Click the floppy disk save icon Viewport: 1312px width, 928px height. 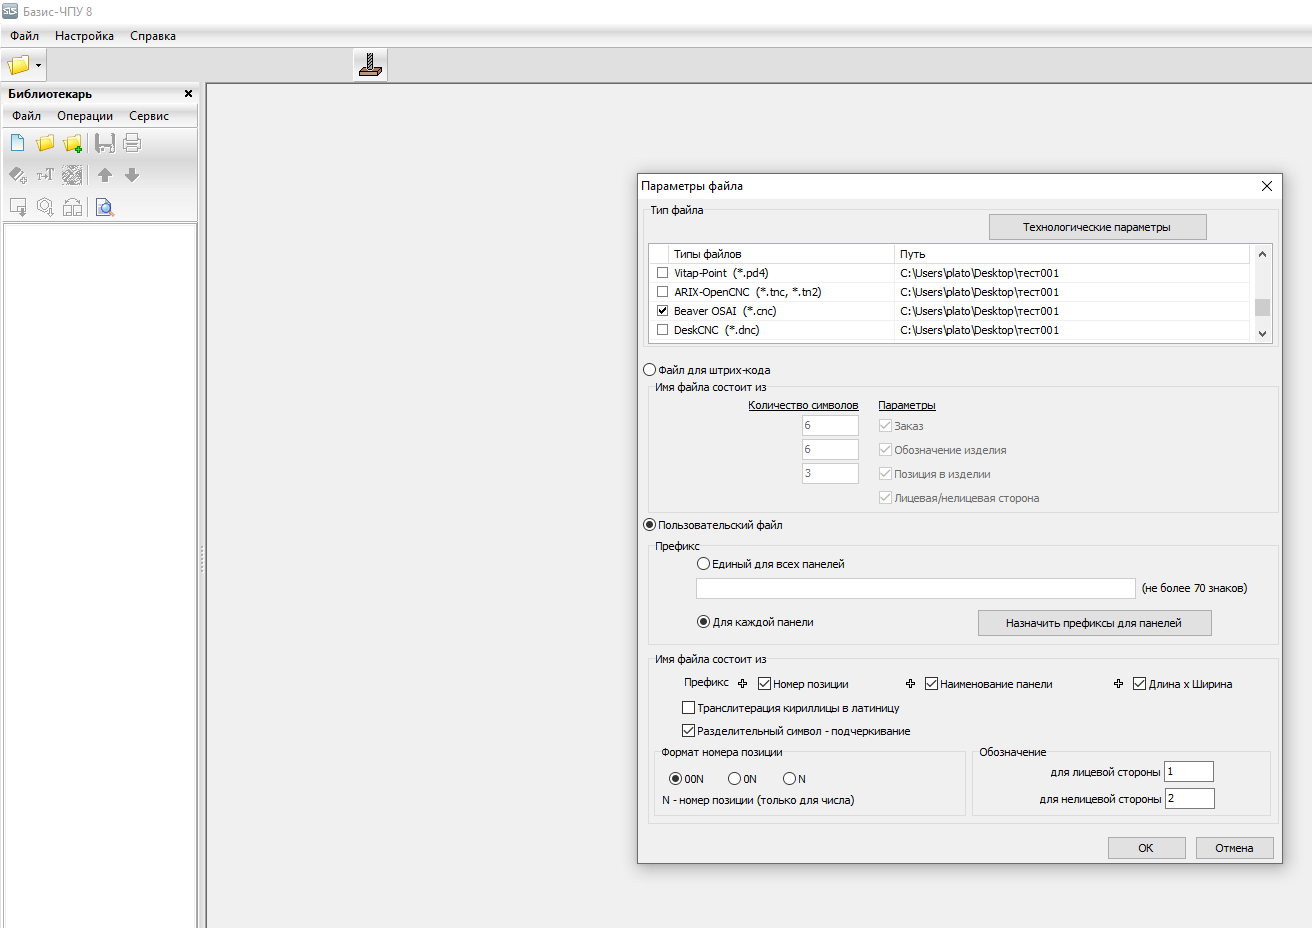pyautogui.click(x=105, y=143)
